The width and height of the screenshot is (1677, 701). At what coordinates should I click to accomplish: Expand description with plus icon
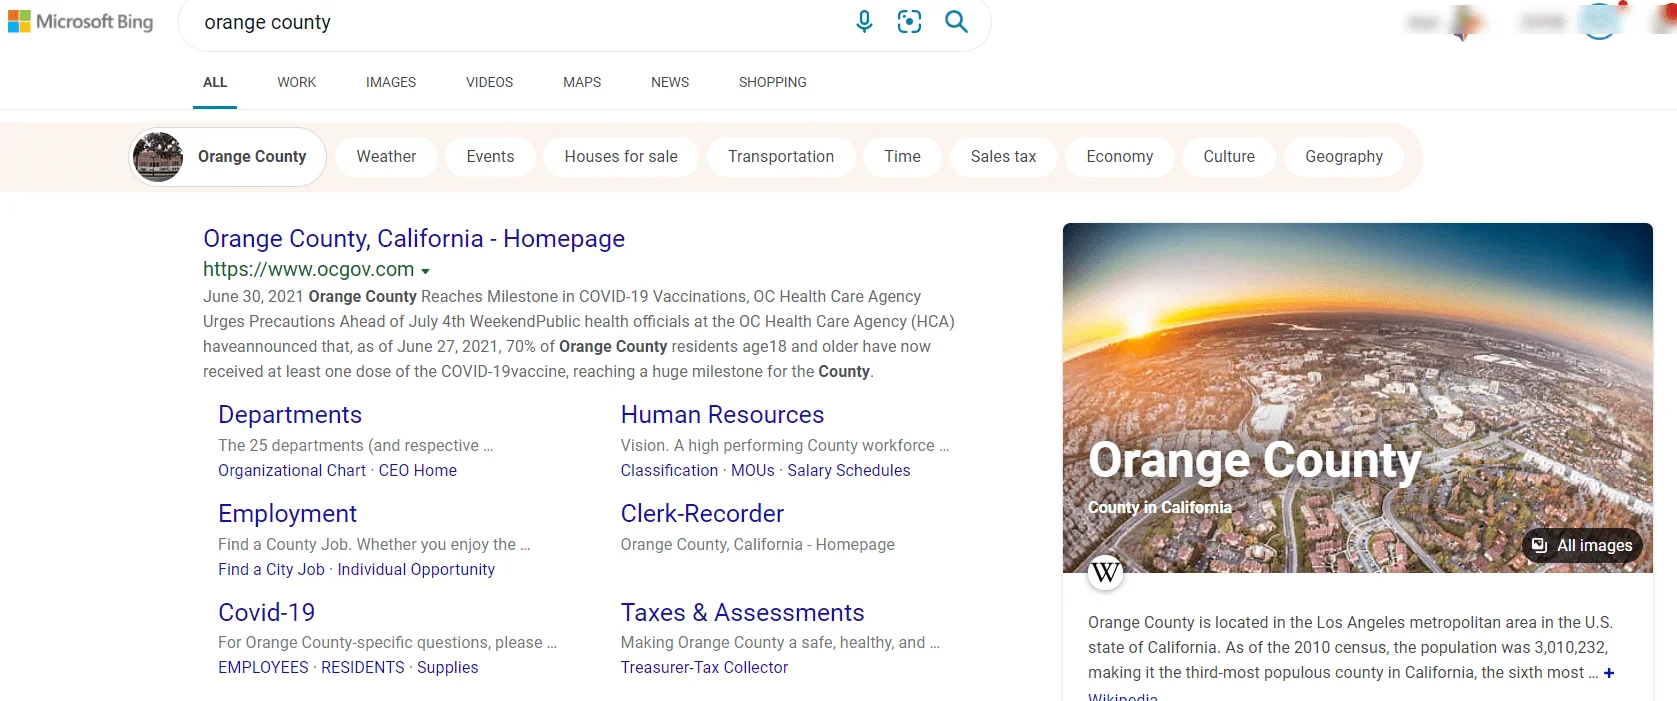tap(1609, 673)
